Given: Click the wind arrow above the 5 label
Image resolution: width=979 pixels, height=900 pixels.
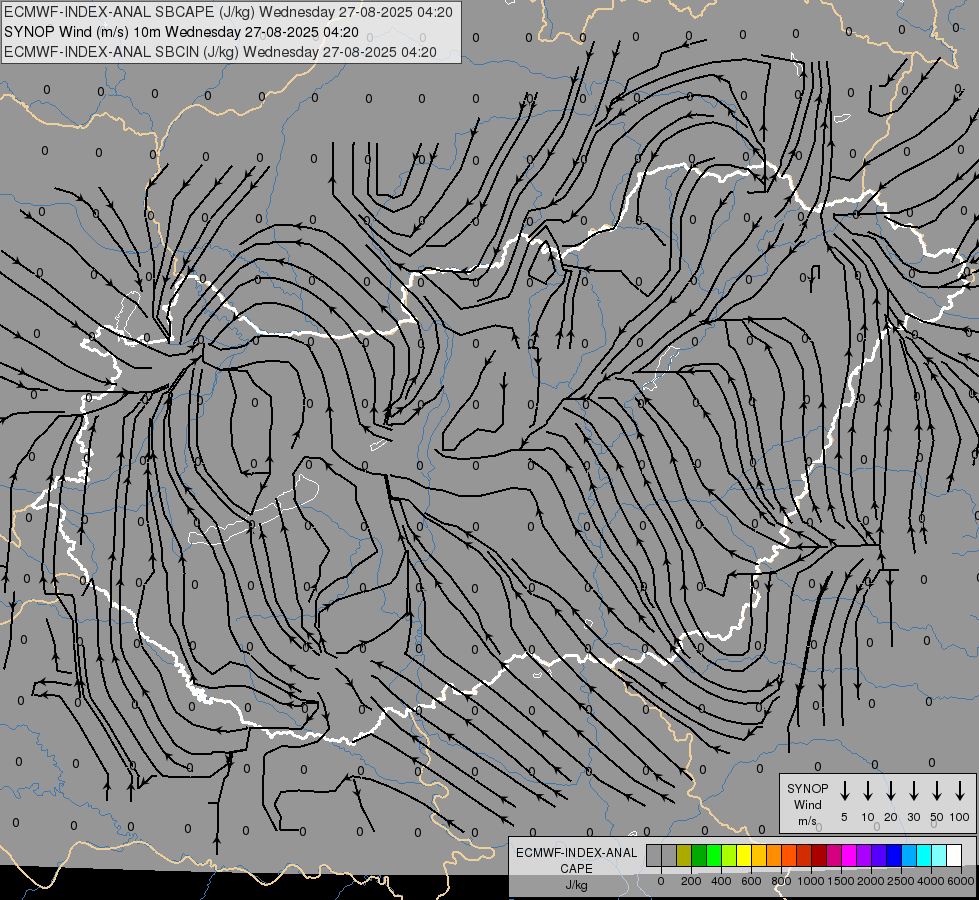Looking at the screenshot, I should [x=844, y=791].
